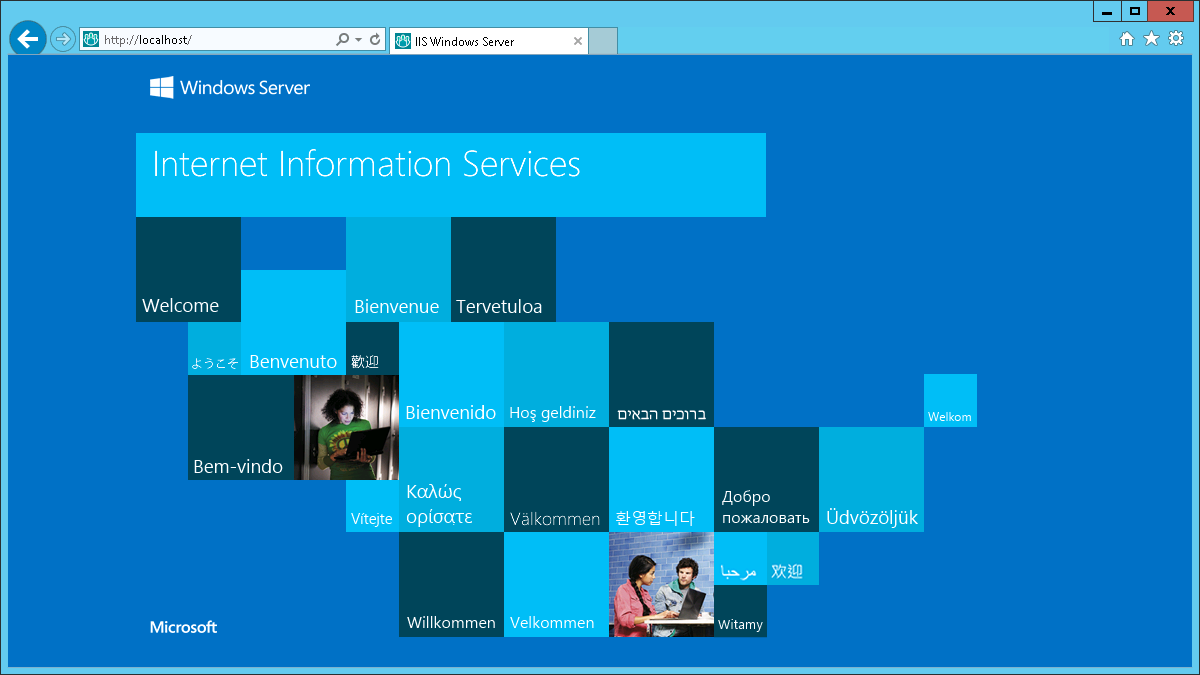Screen dimensions: 1200x675
Task: Click the site icon beside the URL
Action: pos(92,40)
